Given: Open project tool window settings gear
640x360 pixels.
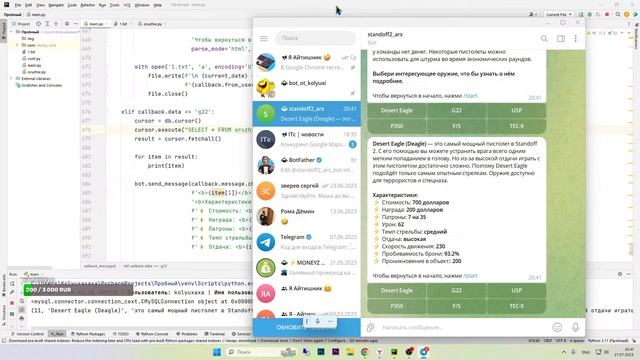Looking at the screenshot, I should click(x=67, y=24).
